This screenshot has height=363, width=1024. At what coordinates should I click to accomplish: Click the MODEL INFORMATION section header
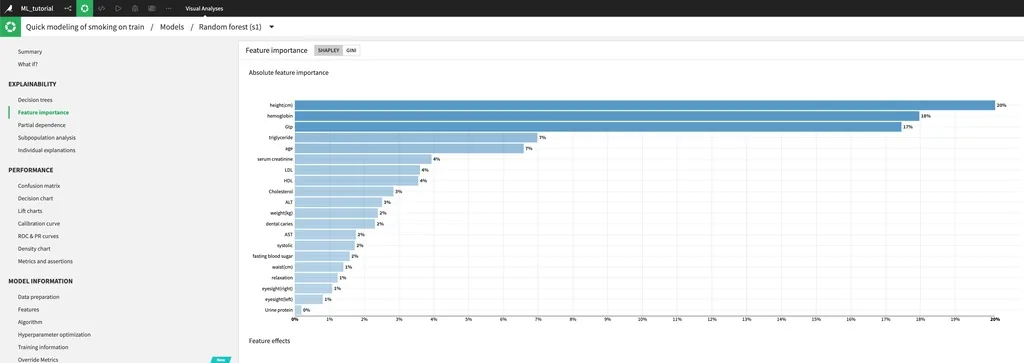pos(40,281)
